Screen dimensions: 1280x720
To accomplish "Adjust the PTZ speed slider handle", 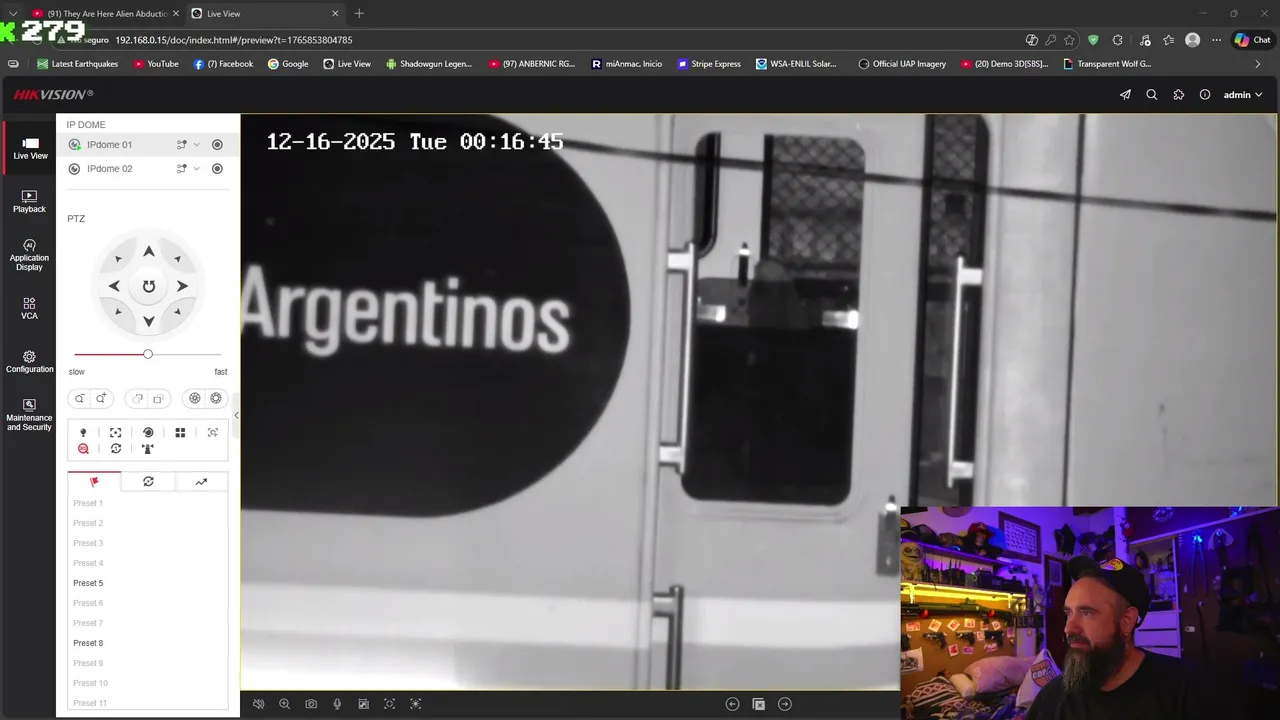I will click(x=148, y=354).
